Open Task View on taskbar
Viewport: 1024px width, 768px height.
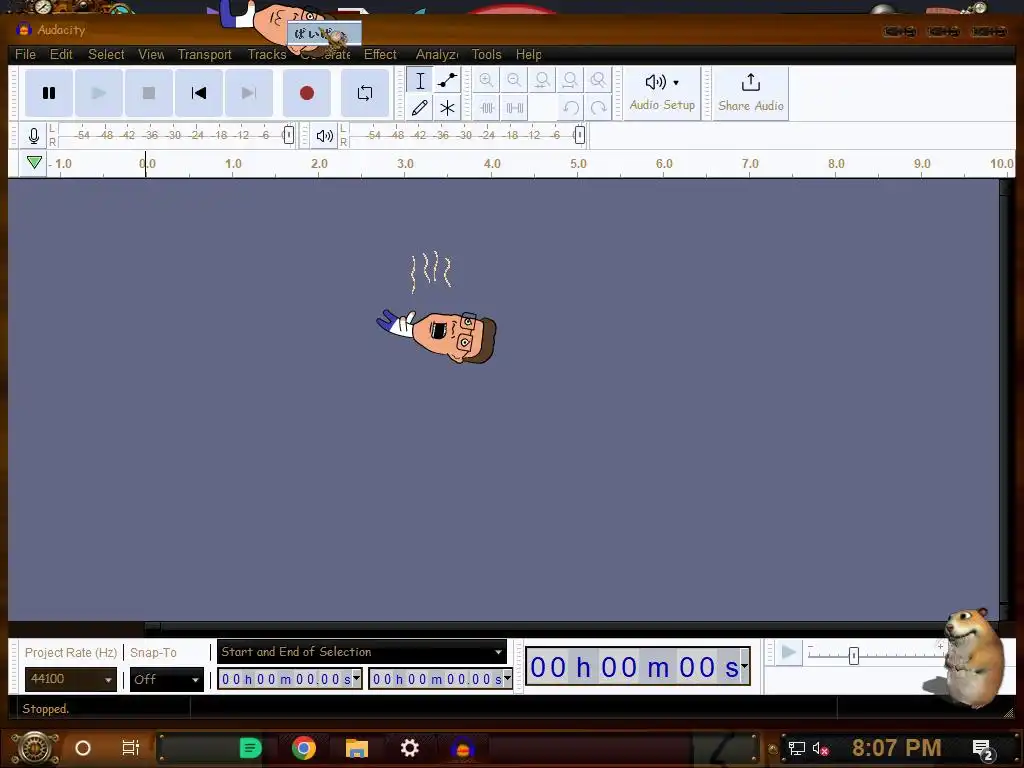(131, 748)
